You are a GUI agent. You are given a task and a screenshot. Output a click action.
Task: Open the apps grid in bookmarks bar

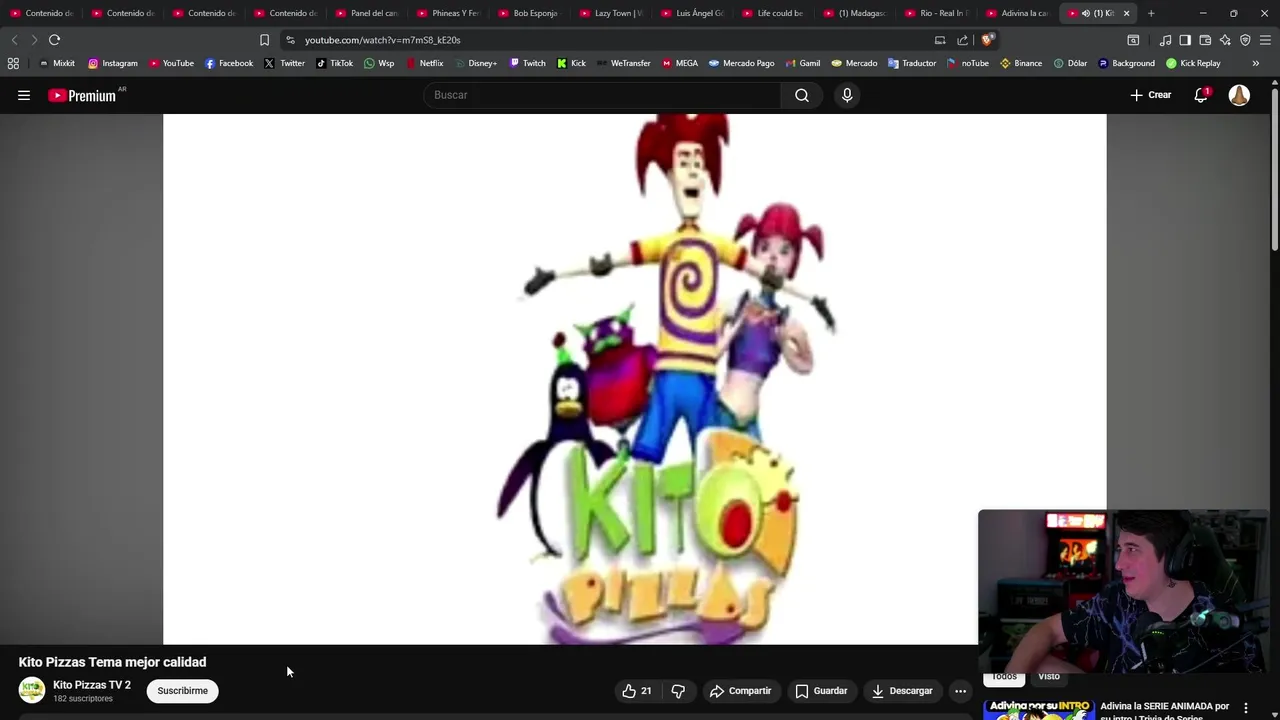pos(13,63)
